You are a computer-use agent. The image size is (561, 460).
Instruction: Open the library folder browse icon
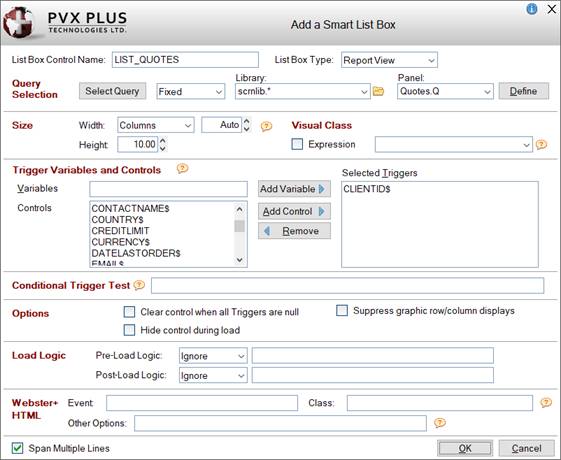(x=378, y=91)
